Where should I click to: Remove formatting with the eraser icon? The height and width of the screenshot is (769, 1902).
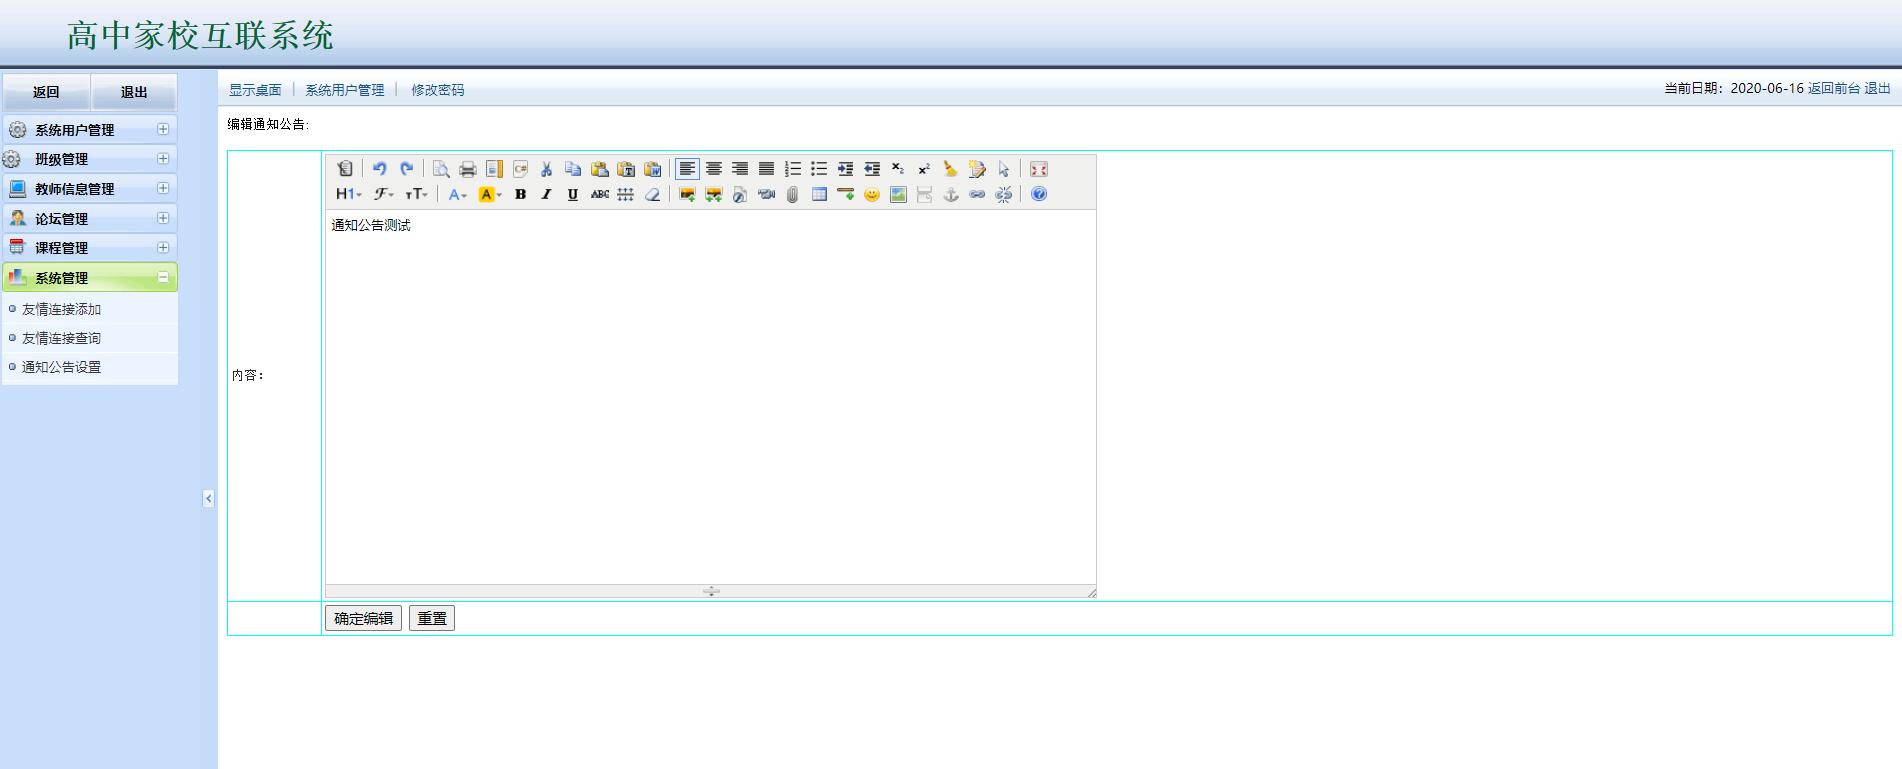[652, 194]
